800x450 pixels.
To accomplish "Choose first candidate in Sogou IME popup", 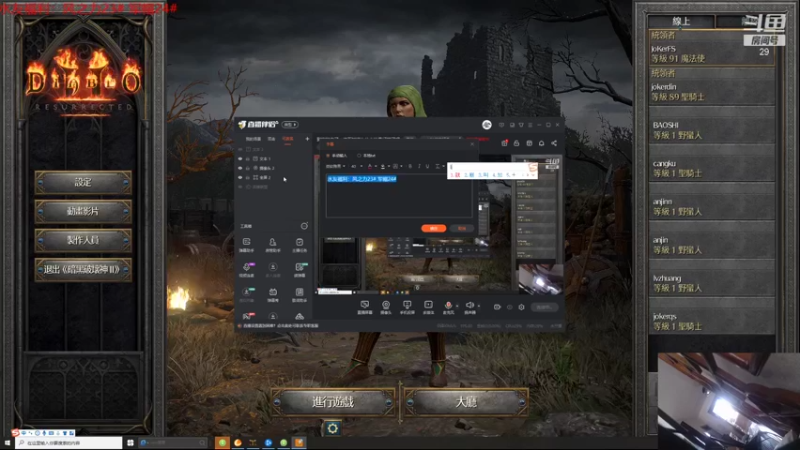I will [x=455, y=175].
